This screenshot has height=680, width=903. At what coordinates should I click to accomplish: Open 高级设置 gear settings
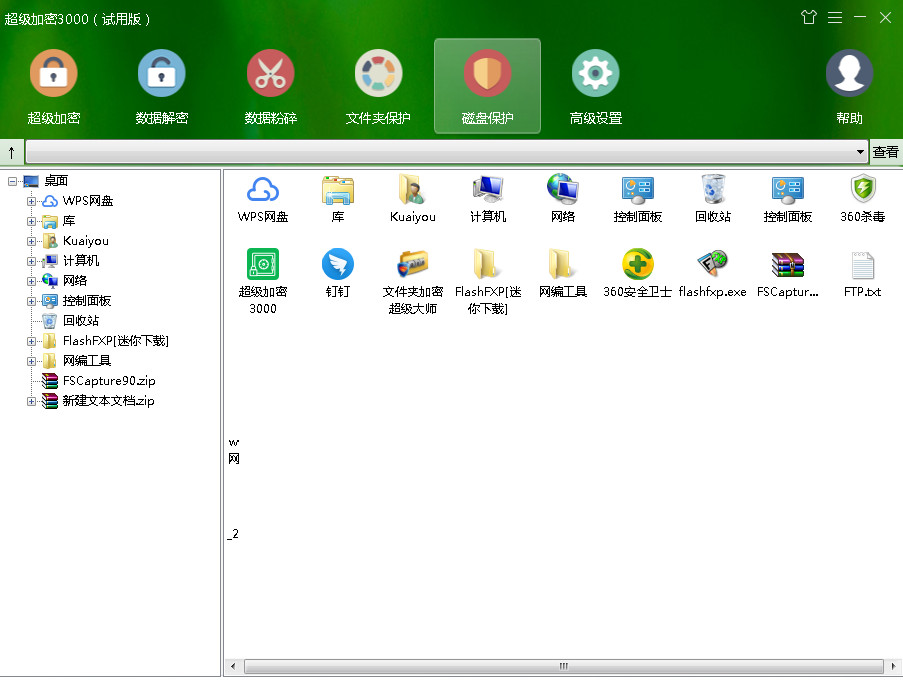[595, 86]
